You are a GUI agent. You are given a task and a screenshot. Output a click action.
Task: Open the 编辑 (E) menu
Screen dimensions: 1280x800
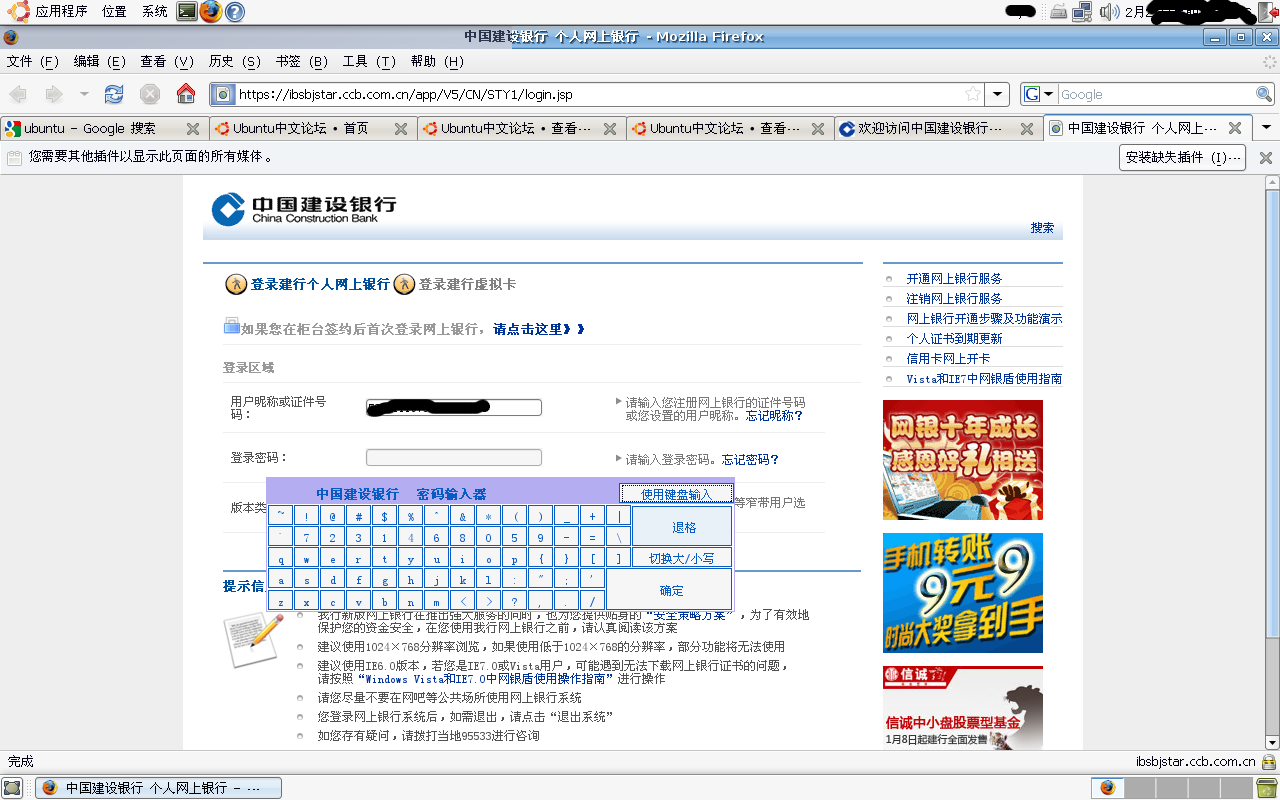coord(99,61)
